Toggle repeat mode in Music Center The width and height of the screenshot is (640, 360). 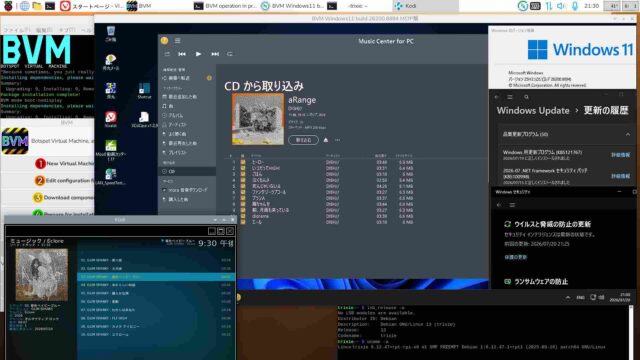(230, 54)
